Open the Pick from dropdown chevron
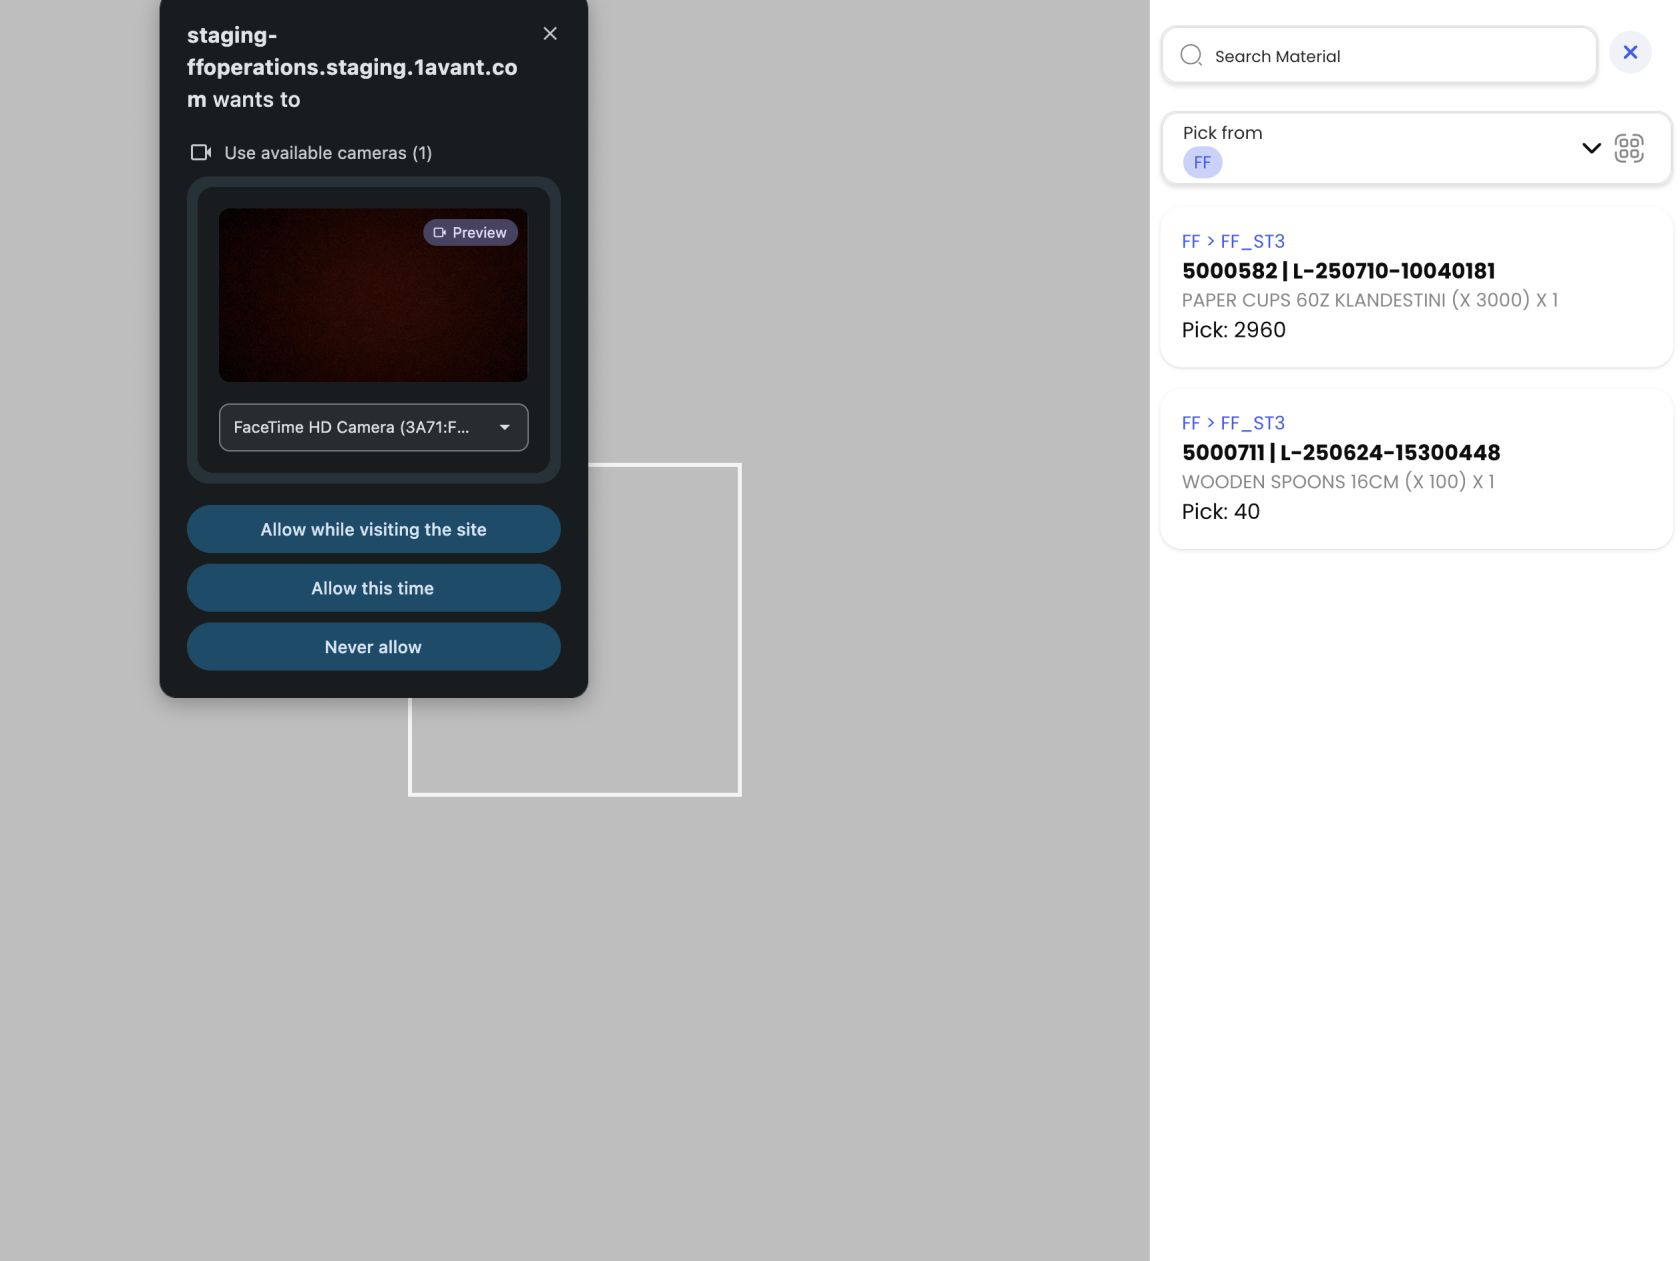The image size is (1680, 1261). click(x=1590, y=148)
